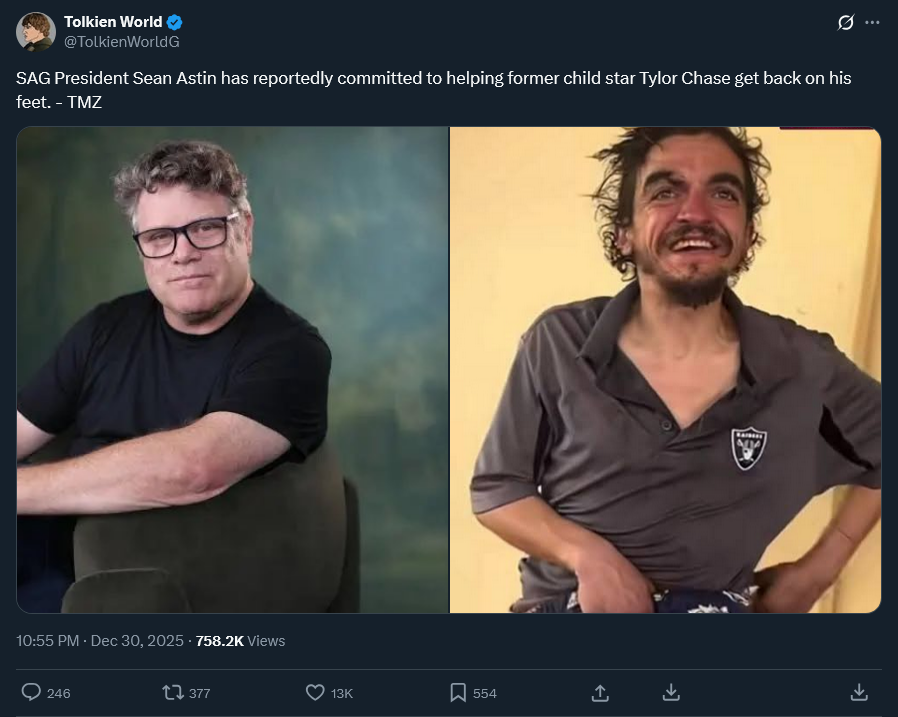The height and width of the screenshot is (717, 898).
Task: Like the post with the heart icon
Action: 315,693
